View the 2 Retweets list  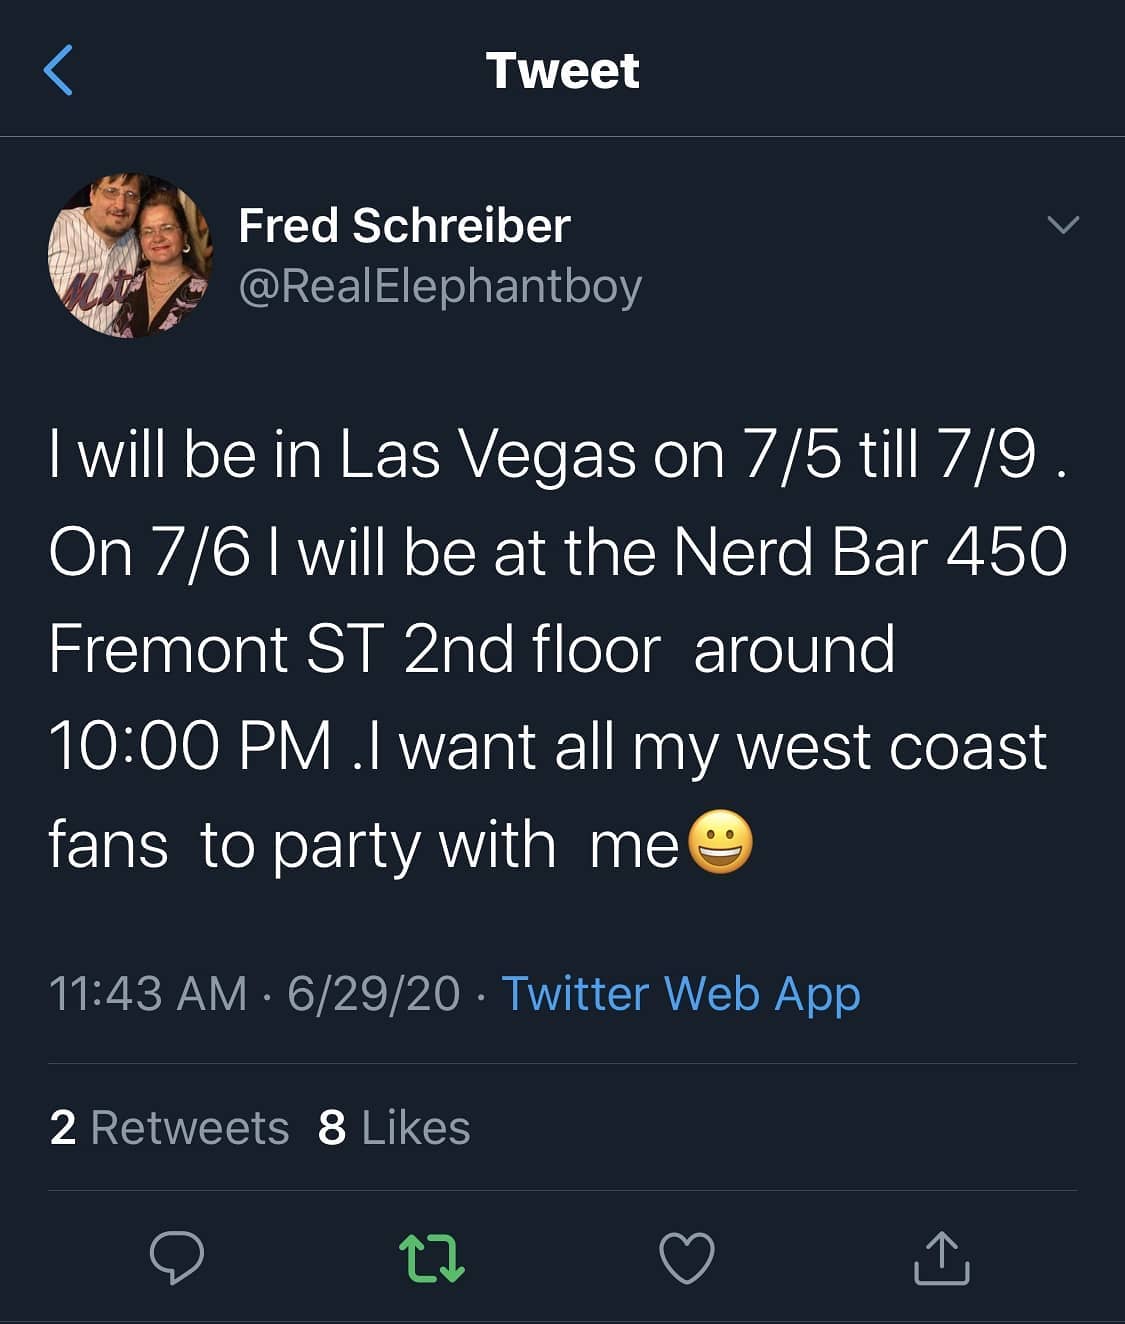point(169,1127)
